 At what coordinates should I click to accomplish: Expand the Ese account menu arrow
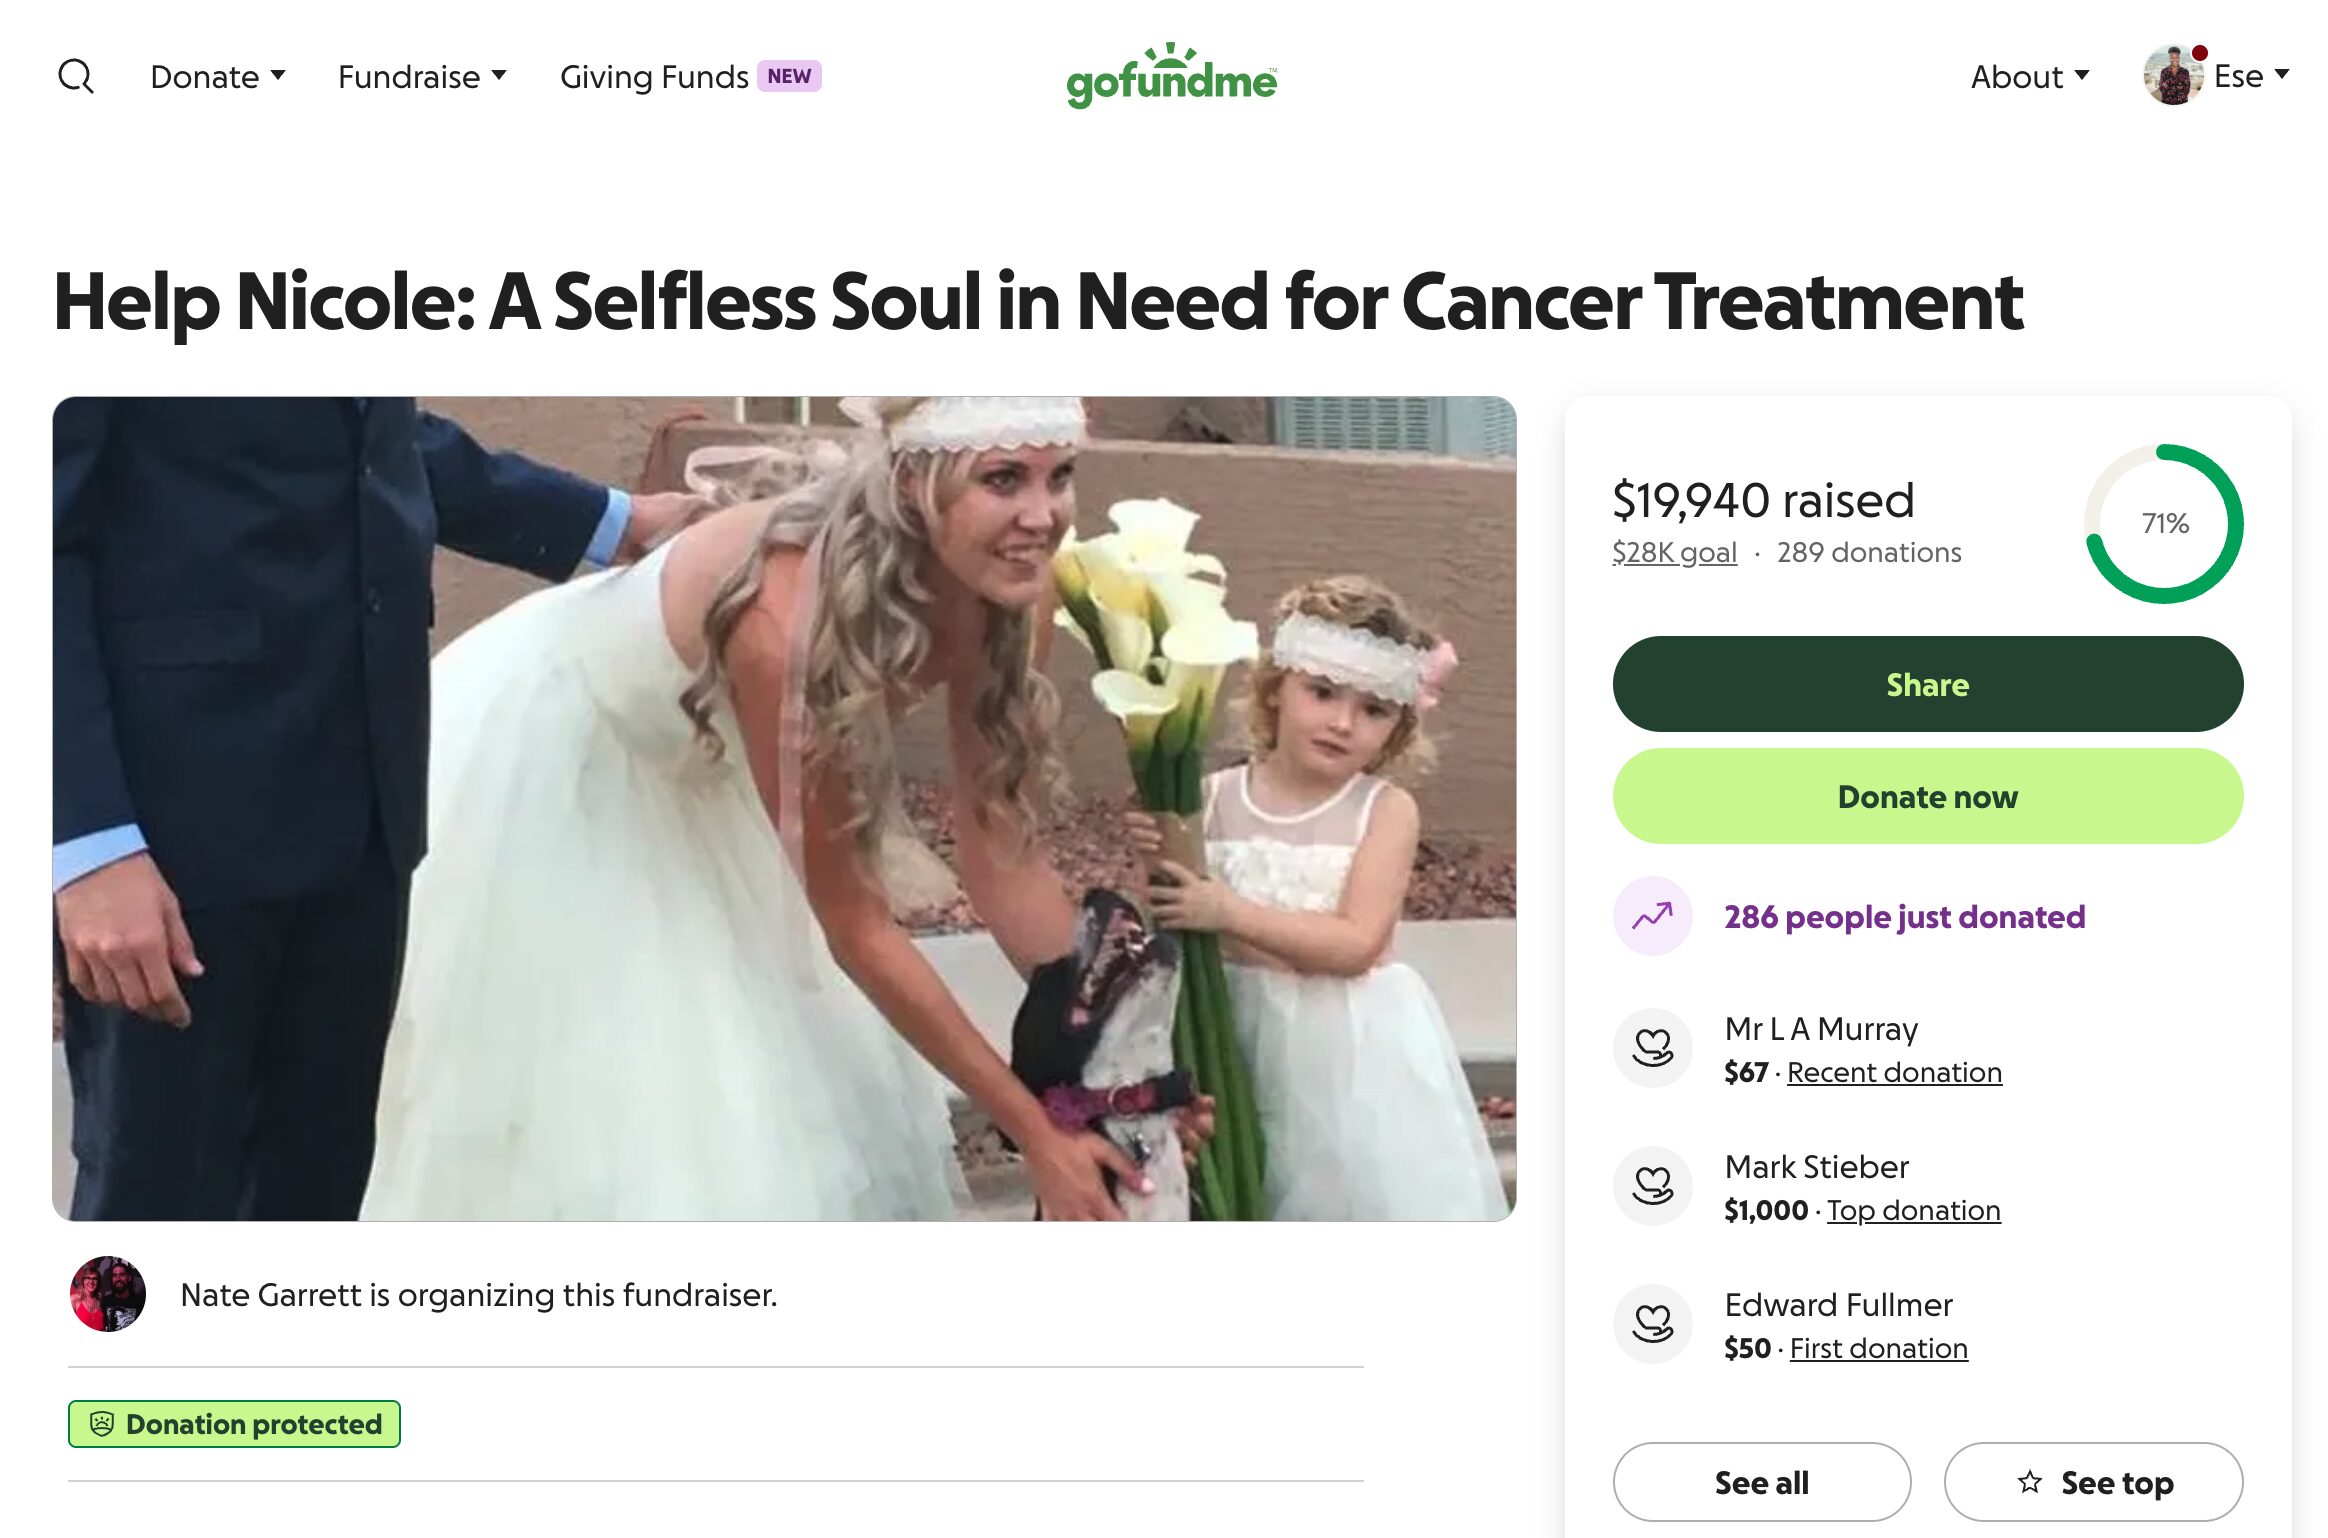pyautogui.click(x=2282, y=74)
